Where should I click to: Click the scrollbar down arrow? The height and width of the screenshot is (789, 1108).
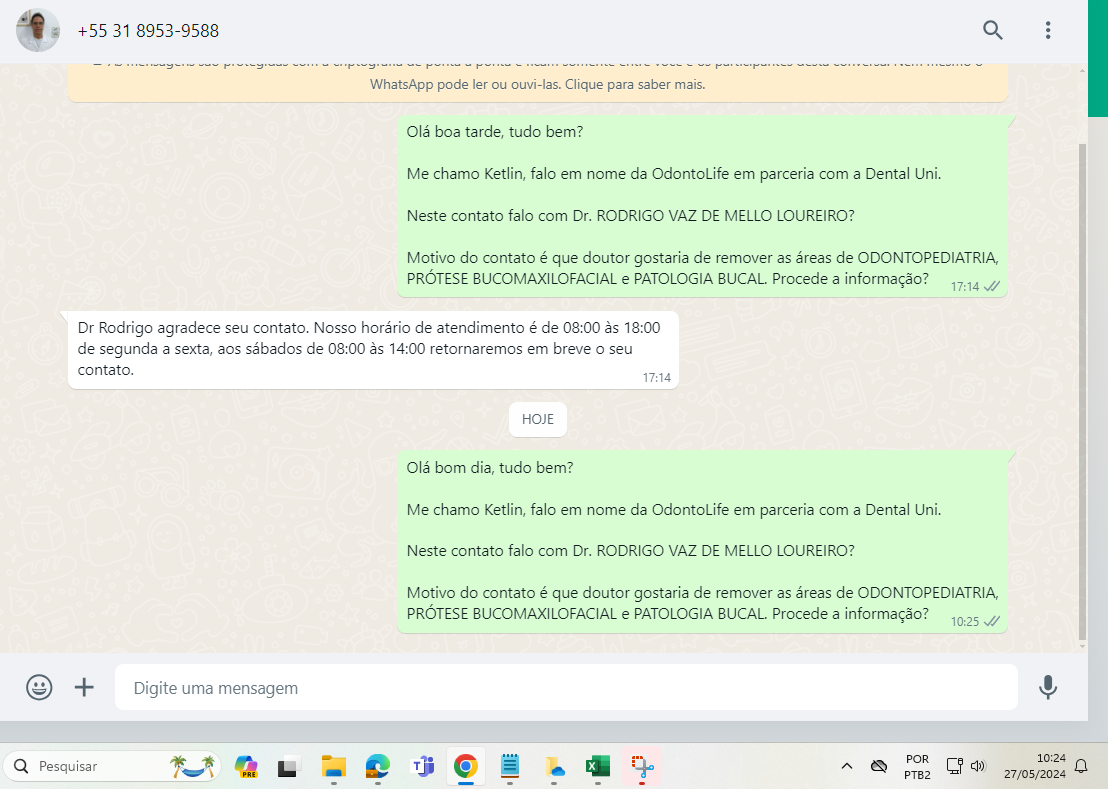pyautogui.click(x=1082, y=646)
